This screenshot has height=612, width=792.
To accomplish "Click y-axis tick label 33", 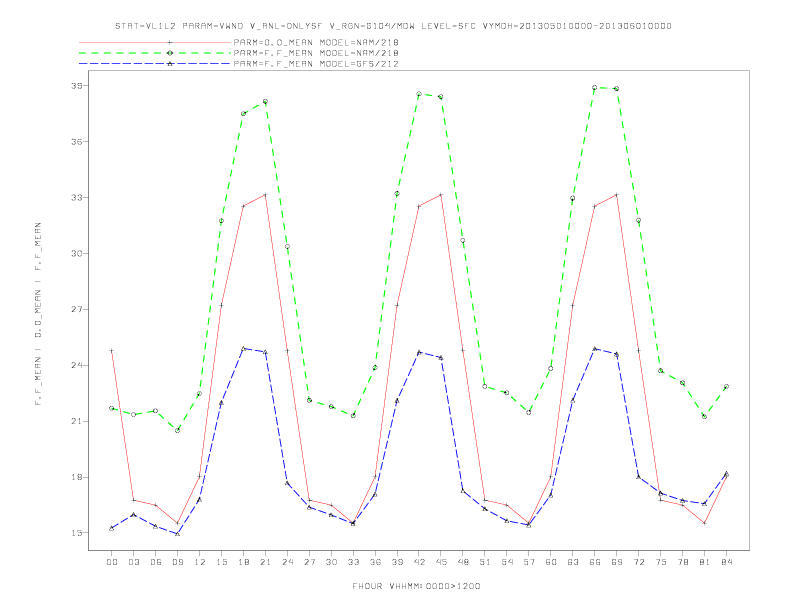I will coord(76,197).
